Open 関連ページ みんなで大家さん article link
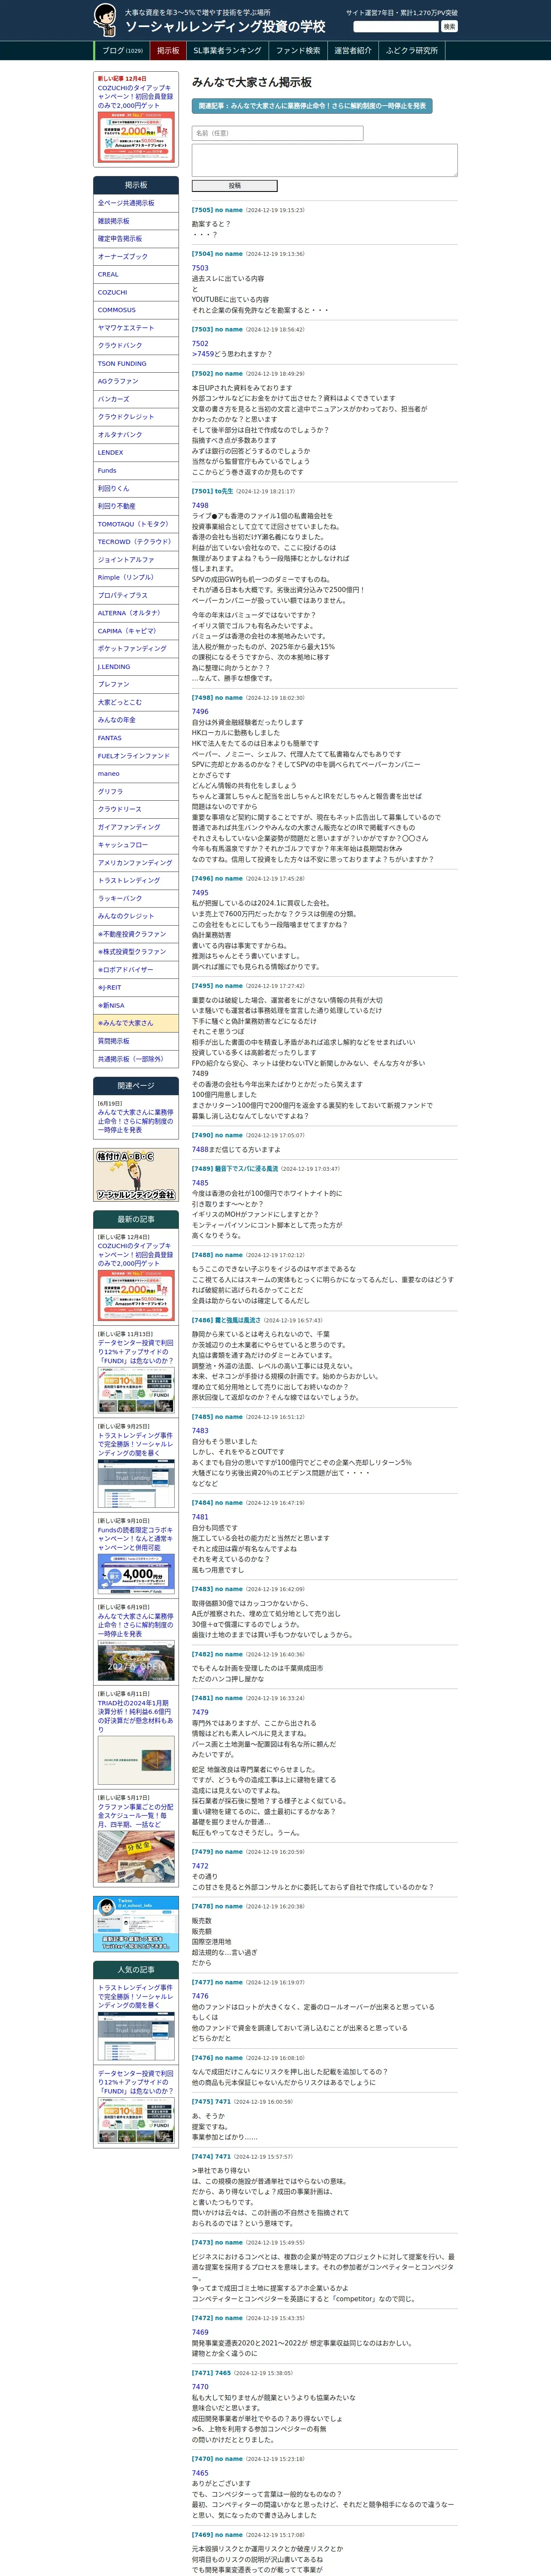Viewport: 551px width, 2576px height. point(135,1121)
